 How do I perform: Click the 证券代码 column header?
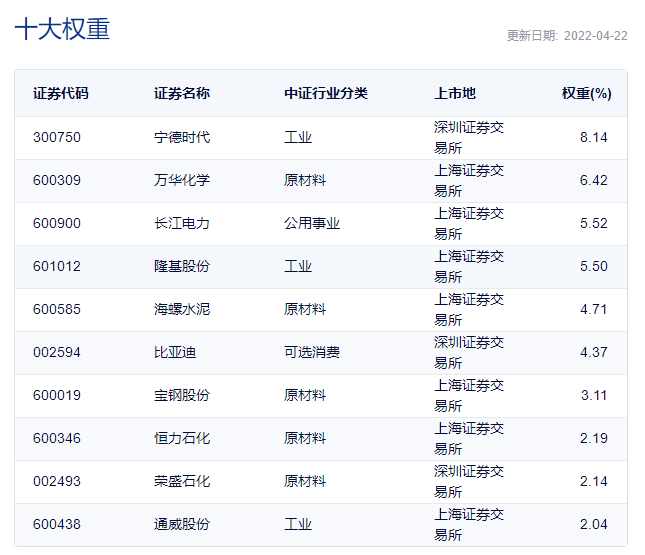point(60,93)
